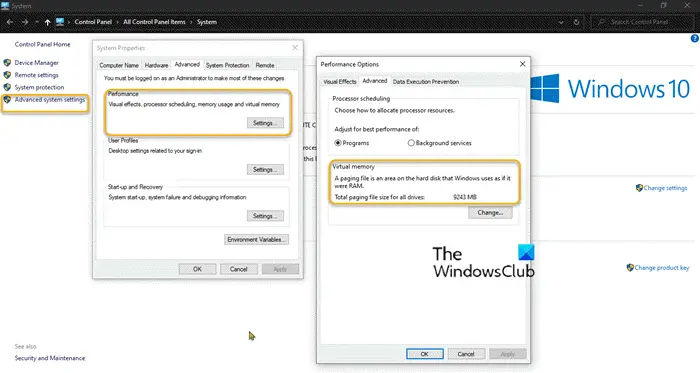Cancel the Performance Options dialog
Viewport: 700px width, 373px height.
(466, 354)
